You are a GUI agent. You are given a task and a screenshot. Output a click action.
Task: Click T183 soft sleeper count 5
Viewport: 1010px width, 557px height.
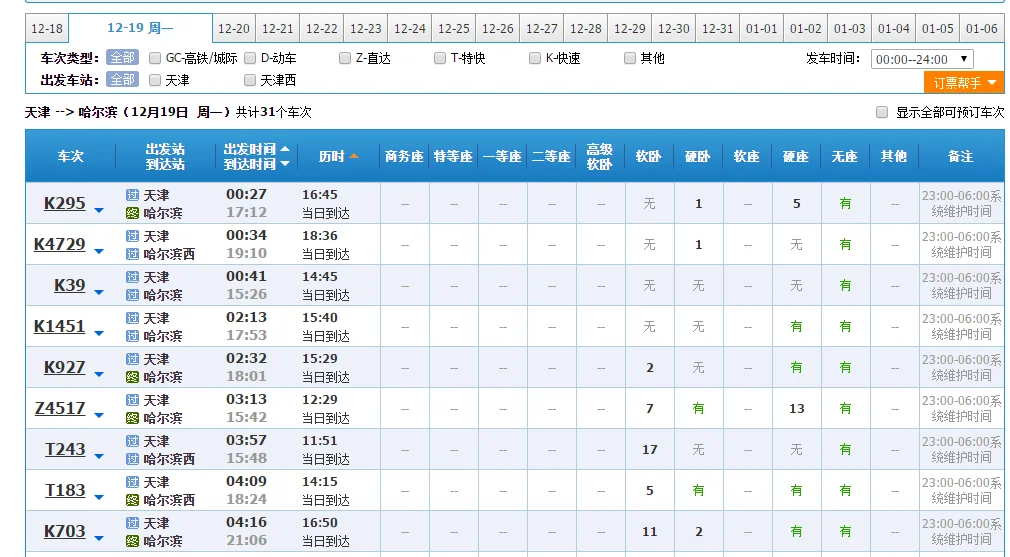pyautogui.click(x=649, y=490)
